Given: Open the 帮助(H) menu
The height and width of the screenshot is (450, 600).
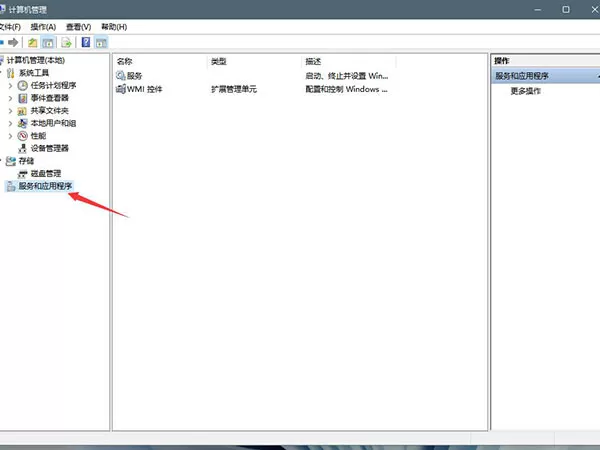Looking at the screenshot, I should click(x=114, y=27).
